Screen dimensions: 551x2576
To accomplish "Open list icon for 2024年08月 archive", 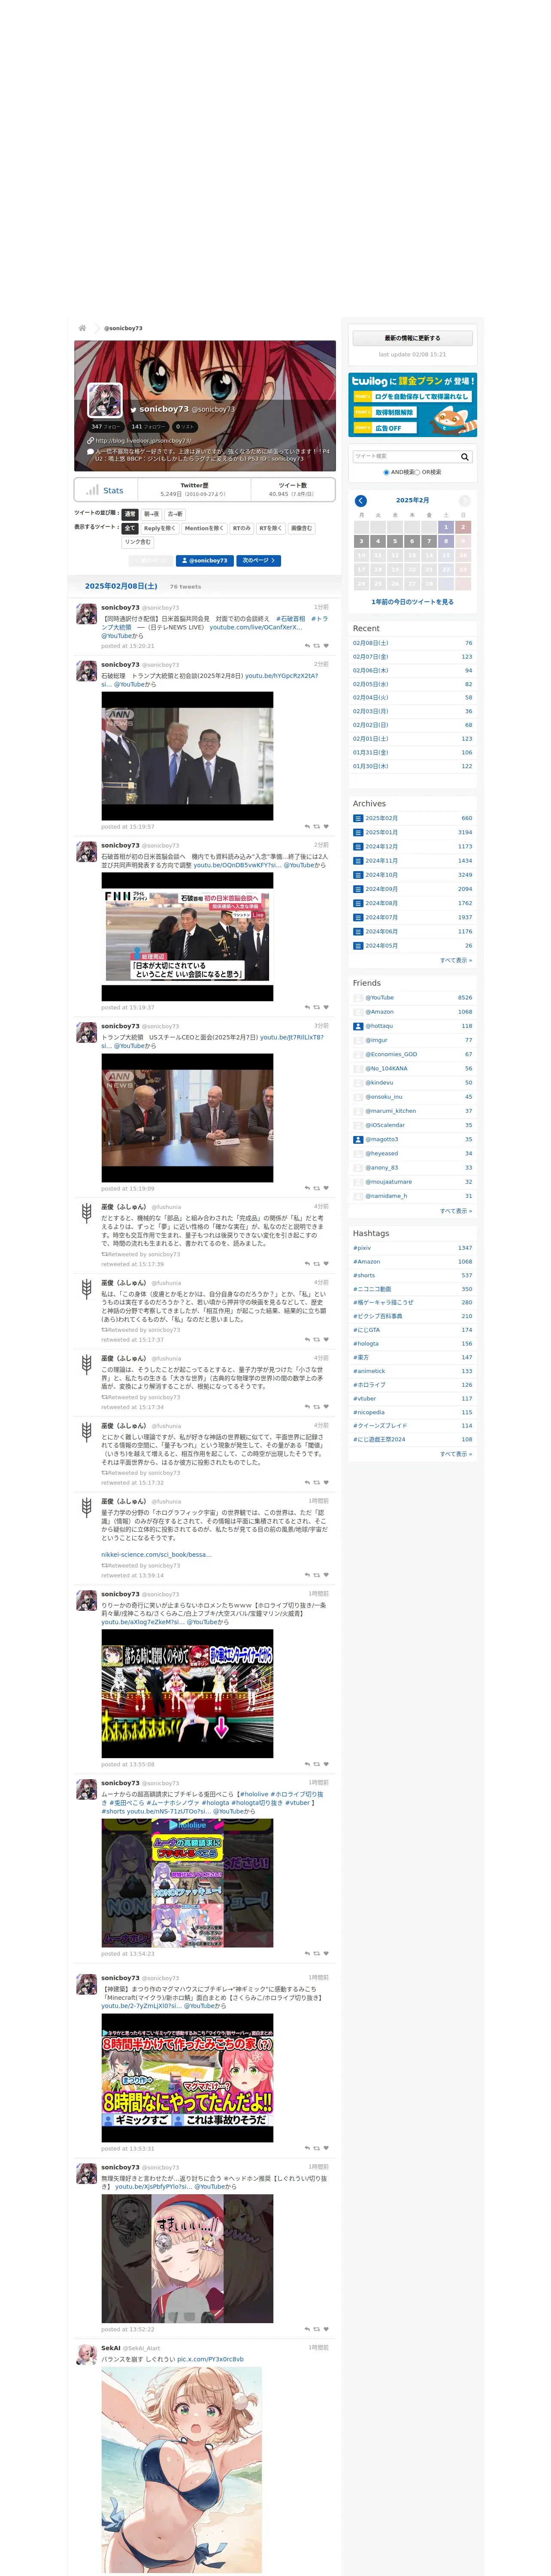I will coord(358,903).
